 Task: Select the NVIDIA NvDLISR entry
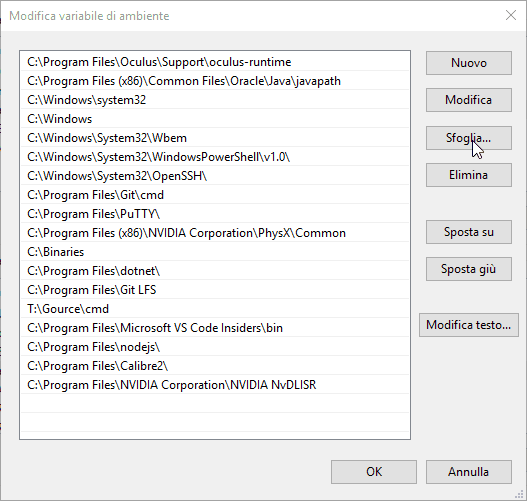[215, 385]
